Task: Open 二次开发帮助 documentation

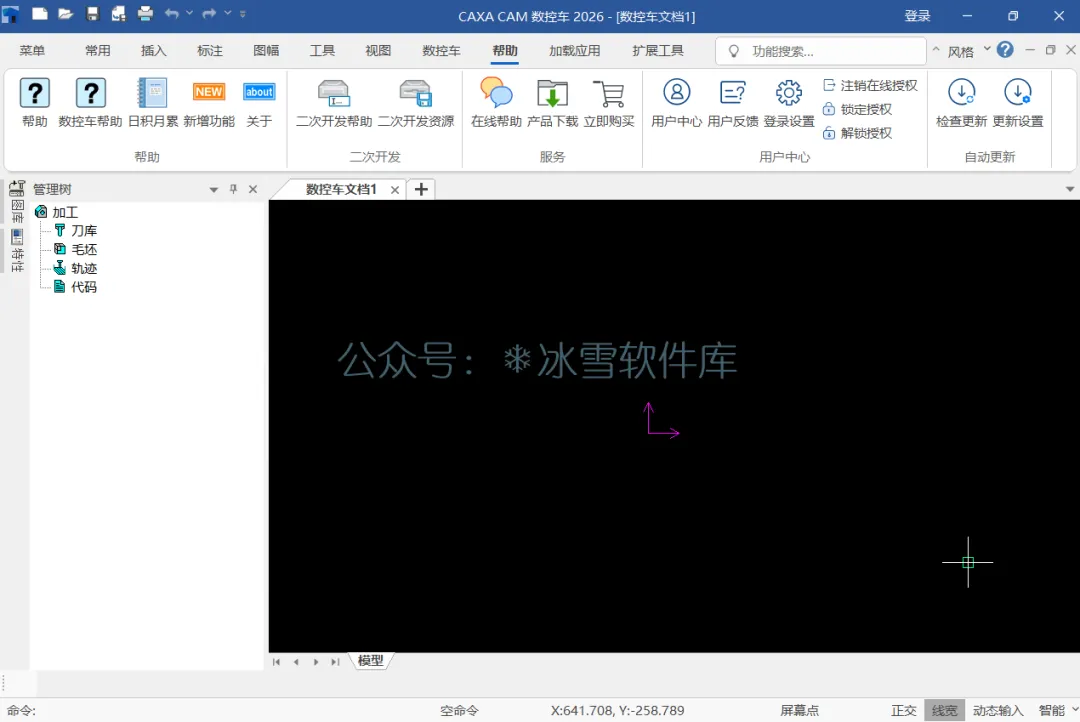Action: click(334, 103)
